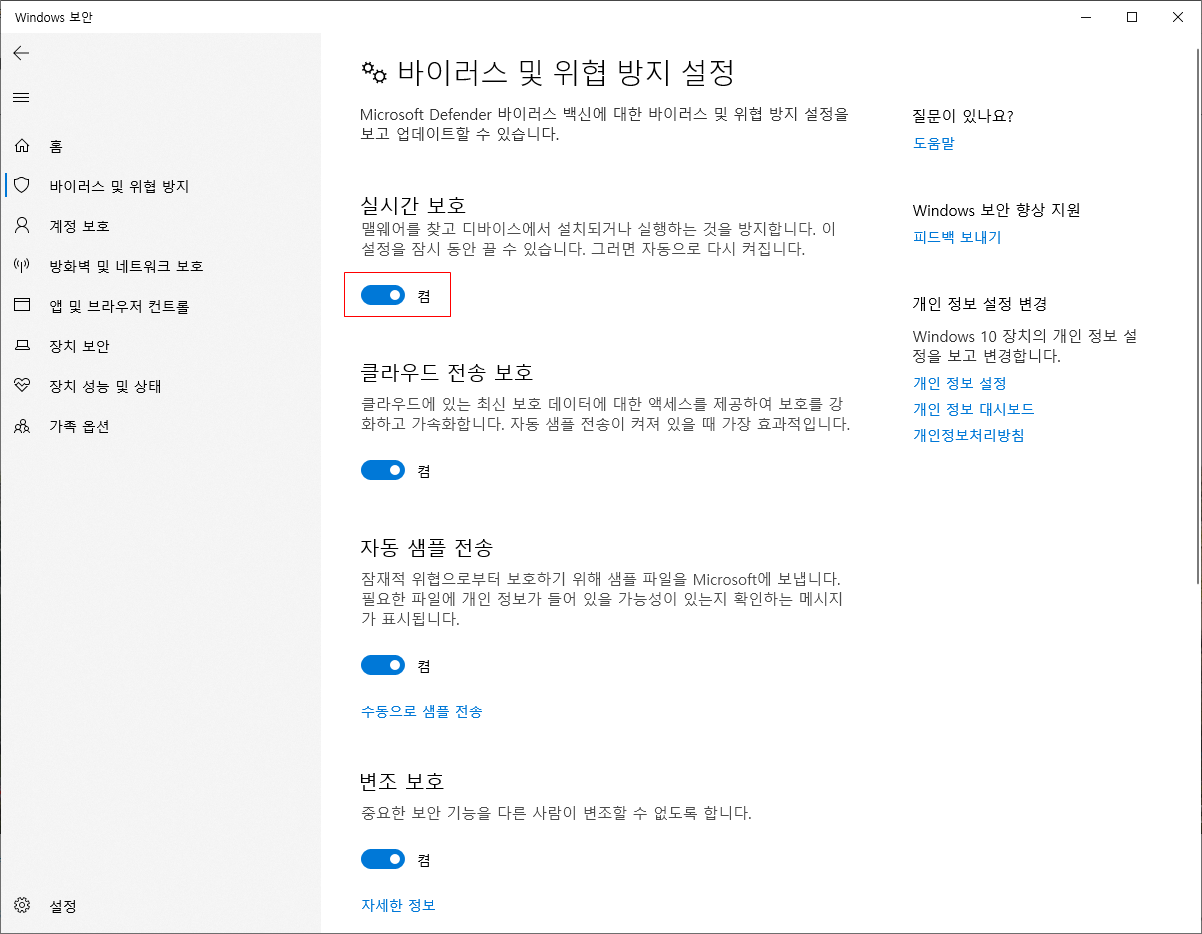This screenshot has width=1202, height=934.
Task: Click the gear icon for 설정
Action: point(22,906)
